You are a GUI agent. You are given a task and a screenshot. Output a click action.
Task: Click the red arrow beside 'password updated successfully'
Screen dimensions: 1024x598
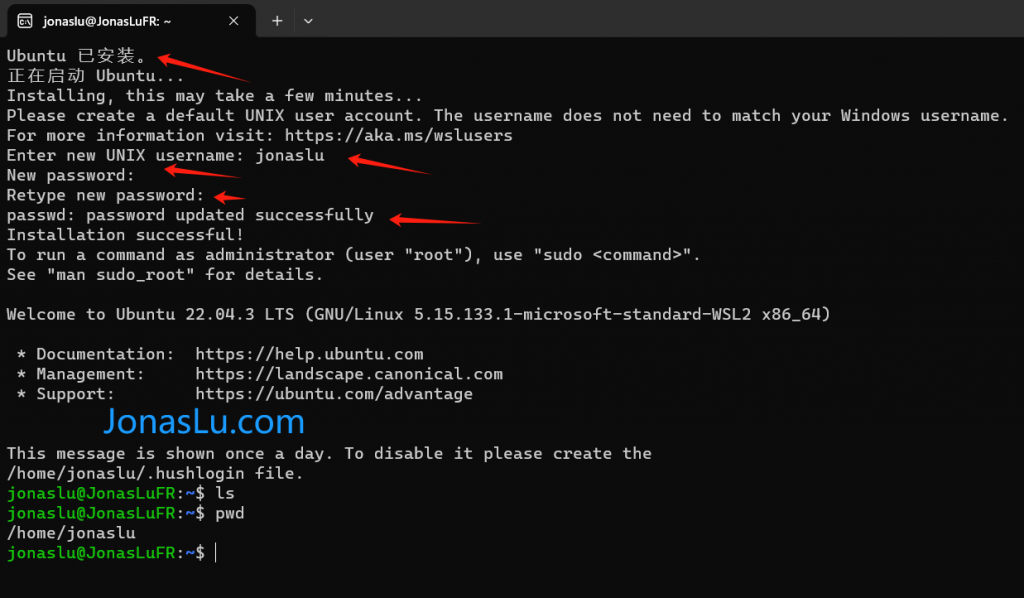[435, 221]
